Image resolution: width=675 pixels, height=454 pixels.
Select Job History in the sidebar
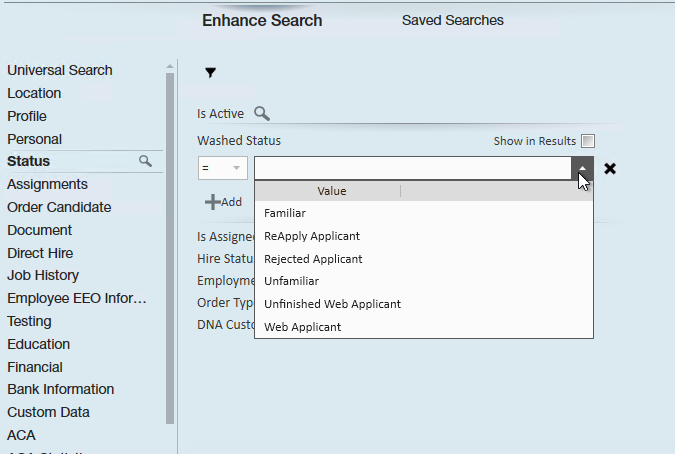[43, 275]
